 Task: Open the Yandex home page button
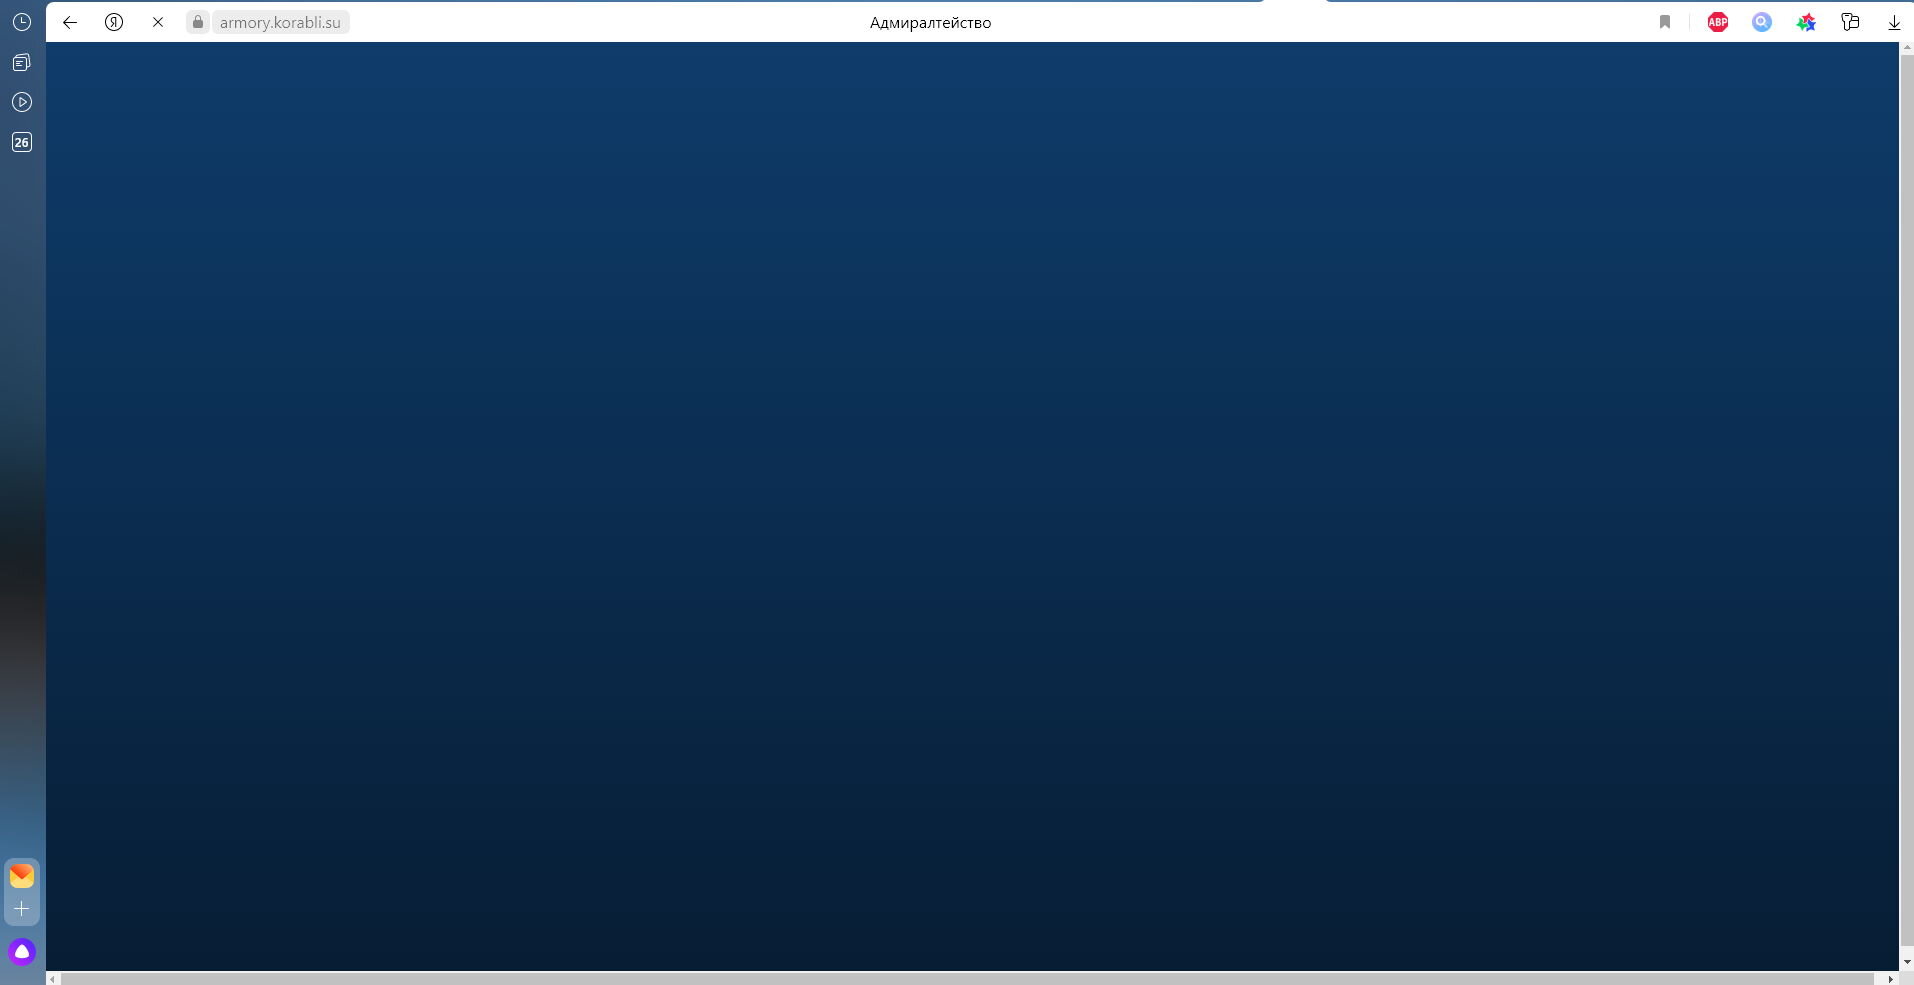(114, 22)
